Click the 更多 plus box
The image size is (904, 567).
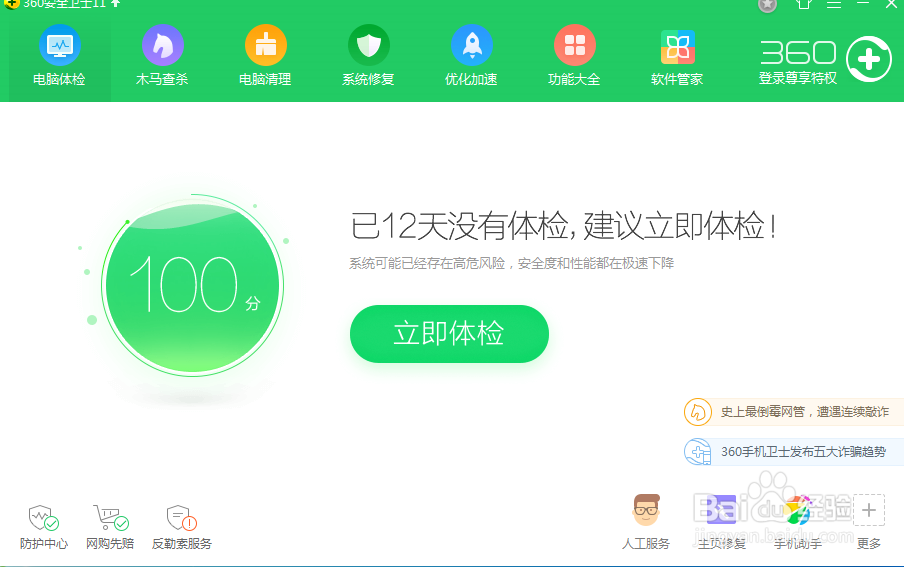tap(869, 510)
